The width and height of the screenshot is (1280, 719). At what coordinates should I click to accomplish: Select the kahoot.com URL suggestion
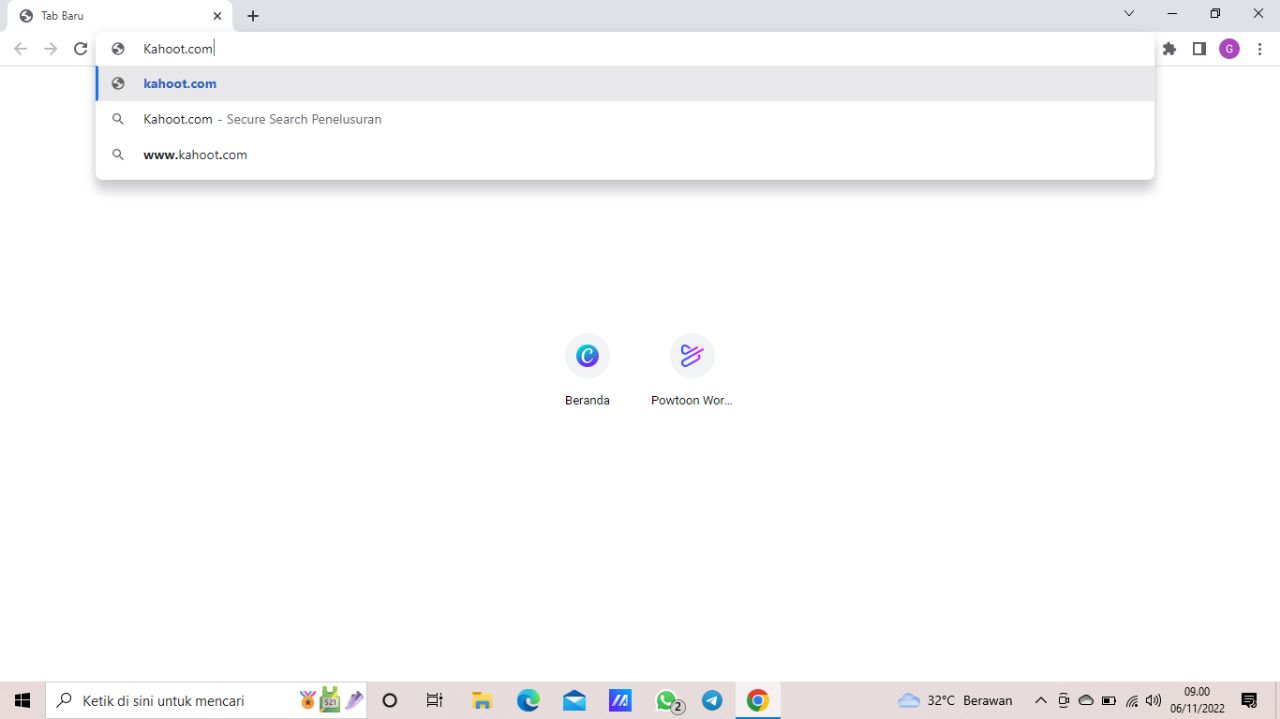[x=625, y=84]
